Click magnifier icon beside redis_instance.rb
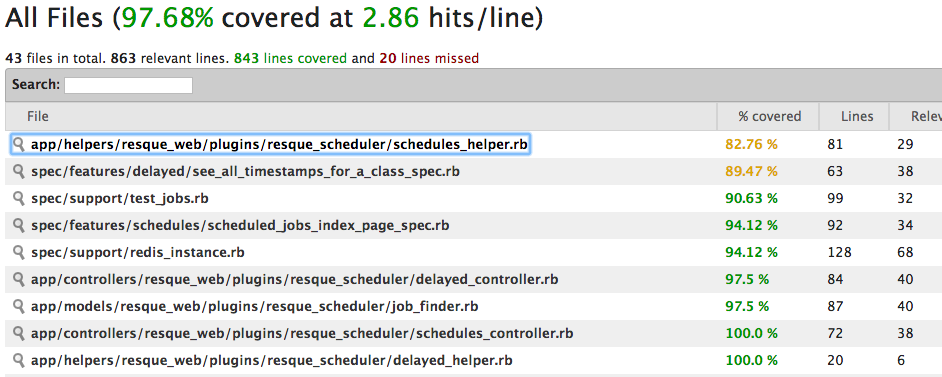 [x=19, y=252]
